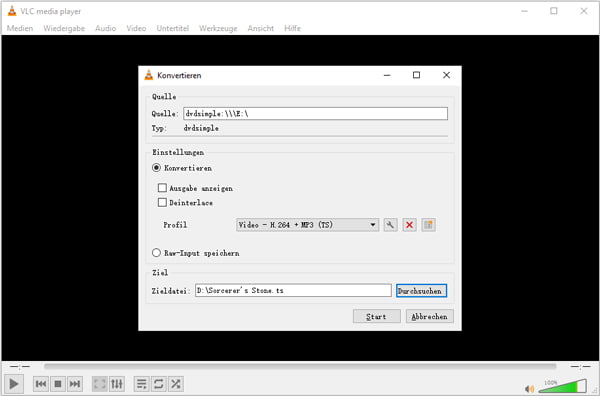Minimize the Konvertieren dialog
600x396 pixels.
[387, 75]
